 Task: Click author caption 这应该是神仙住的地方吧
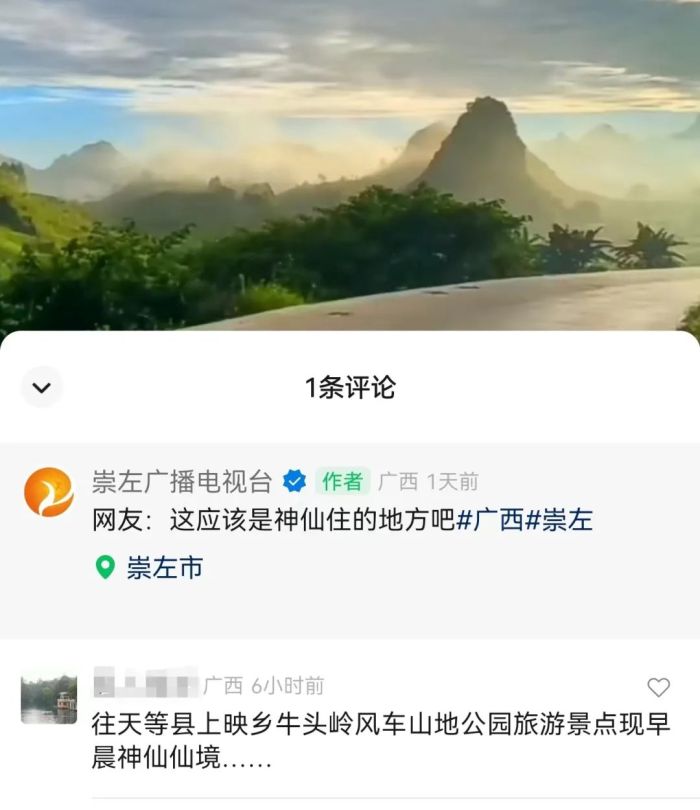point(313,520)
